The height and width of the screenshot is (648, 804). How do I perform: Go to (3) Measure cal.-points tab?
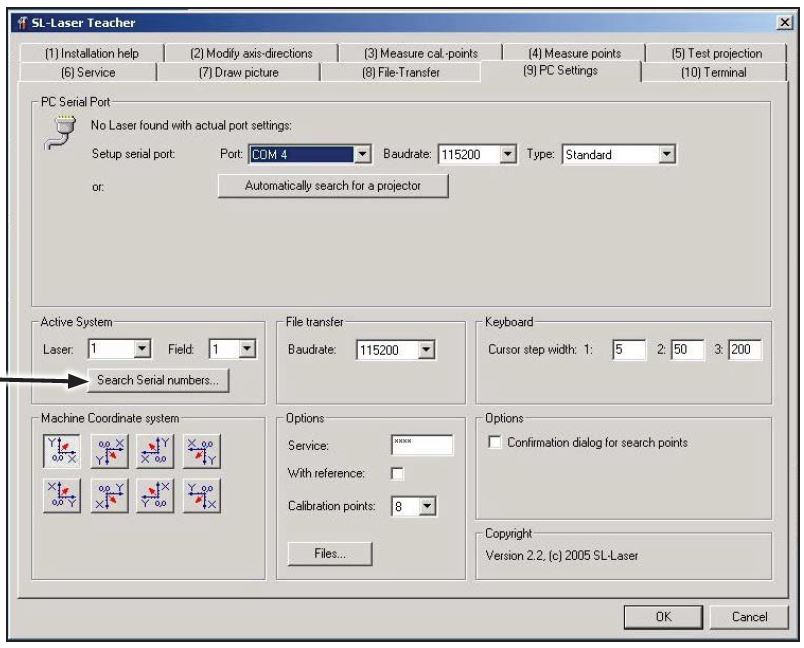(421, 53)
